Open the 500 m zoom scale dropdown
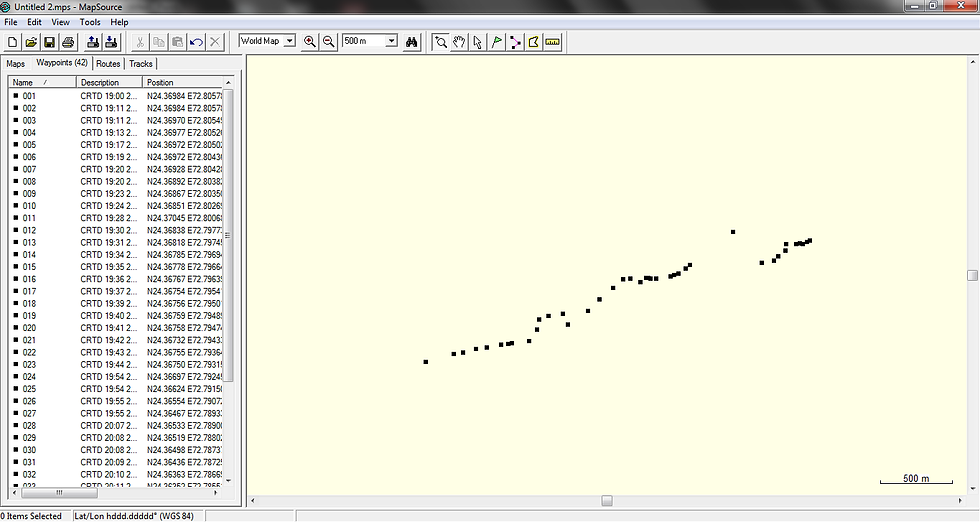This screenshot has height=522, width=980. coord(391,41)
